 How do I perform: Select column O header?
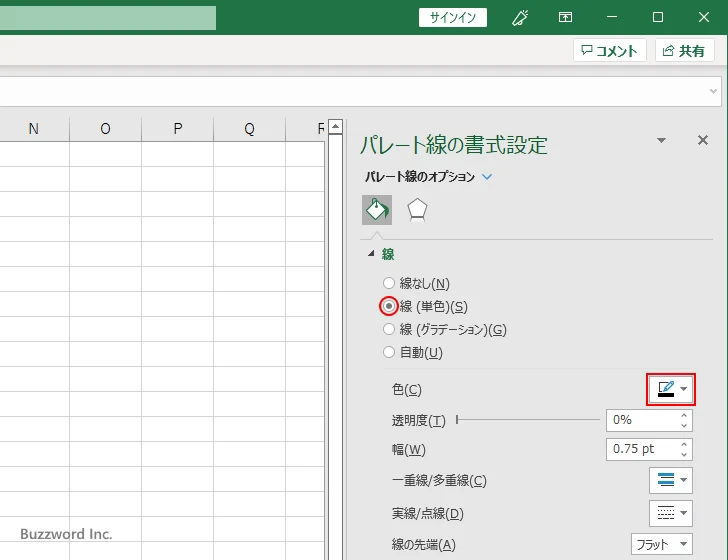[x=105, y=129]
